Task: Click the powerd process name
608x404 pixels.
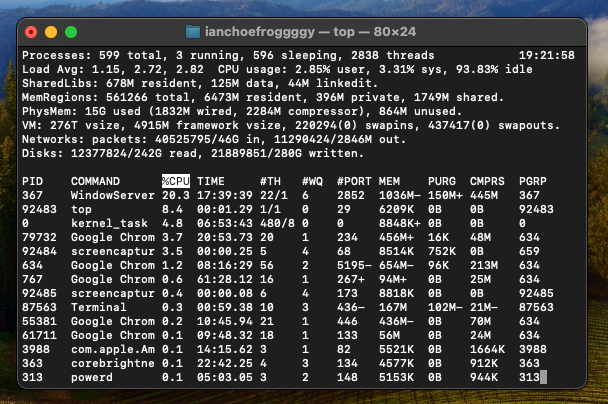Action: [x=91, y=376]
